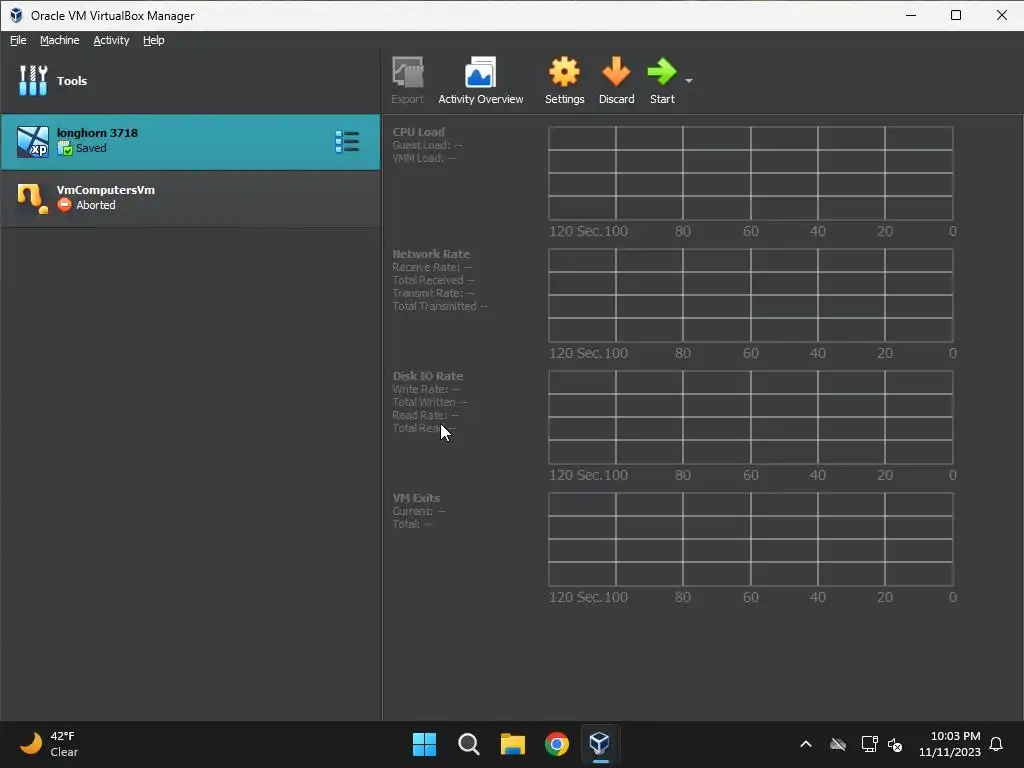This screenshot has width=1024, height=768.
Task: Click the Guest Load text
Action: coord(427,145)
